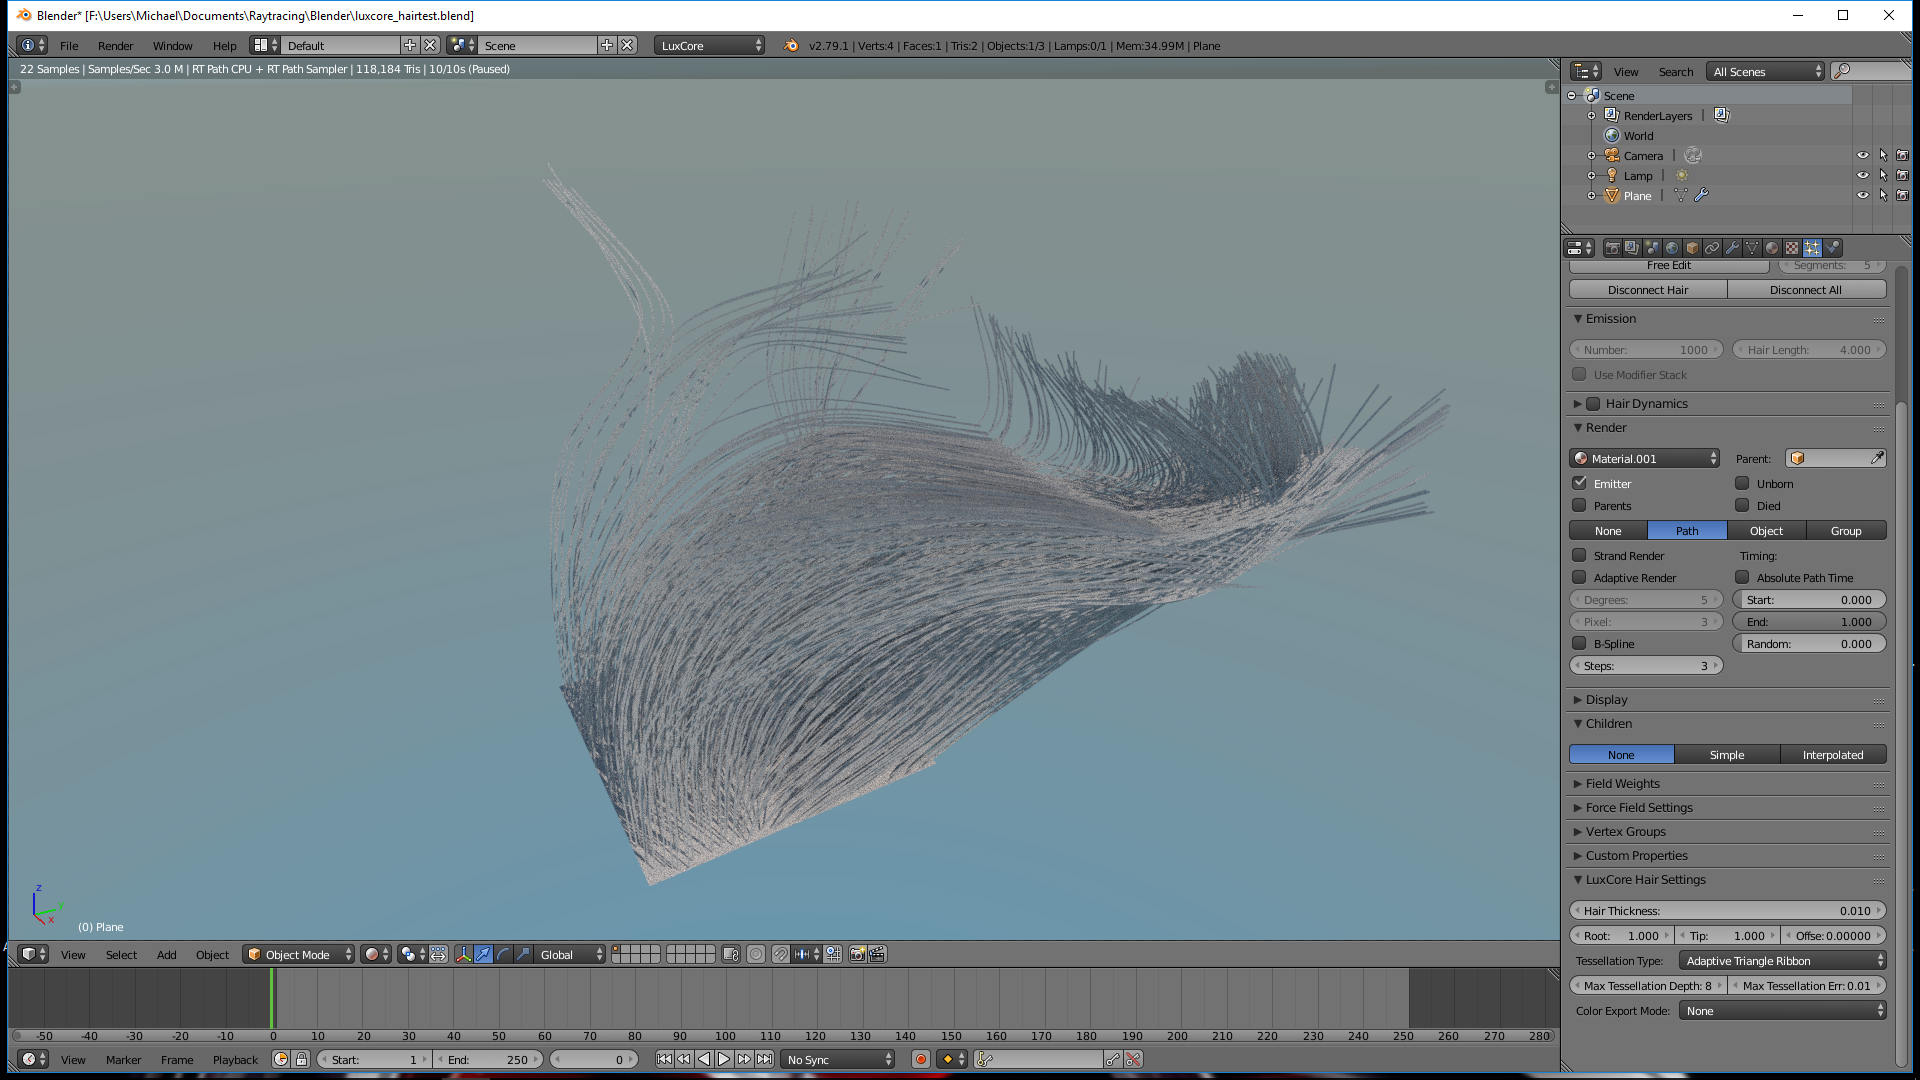Open the Color Export Mode dropdown
Viewport: 1920px width, 1080px height.
(1782, 1010)
